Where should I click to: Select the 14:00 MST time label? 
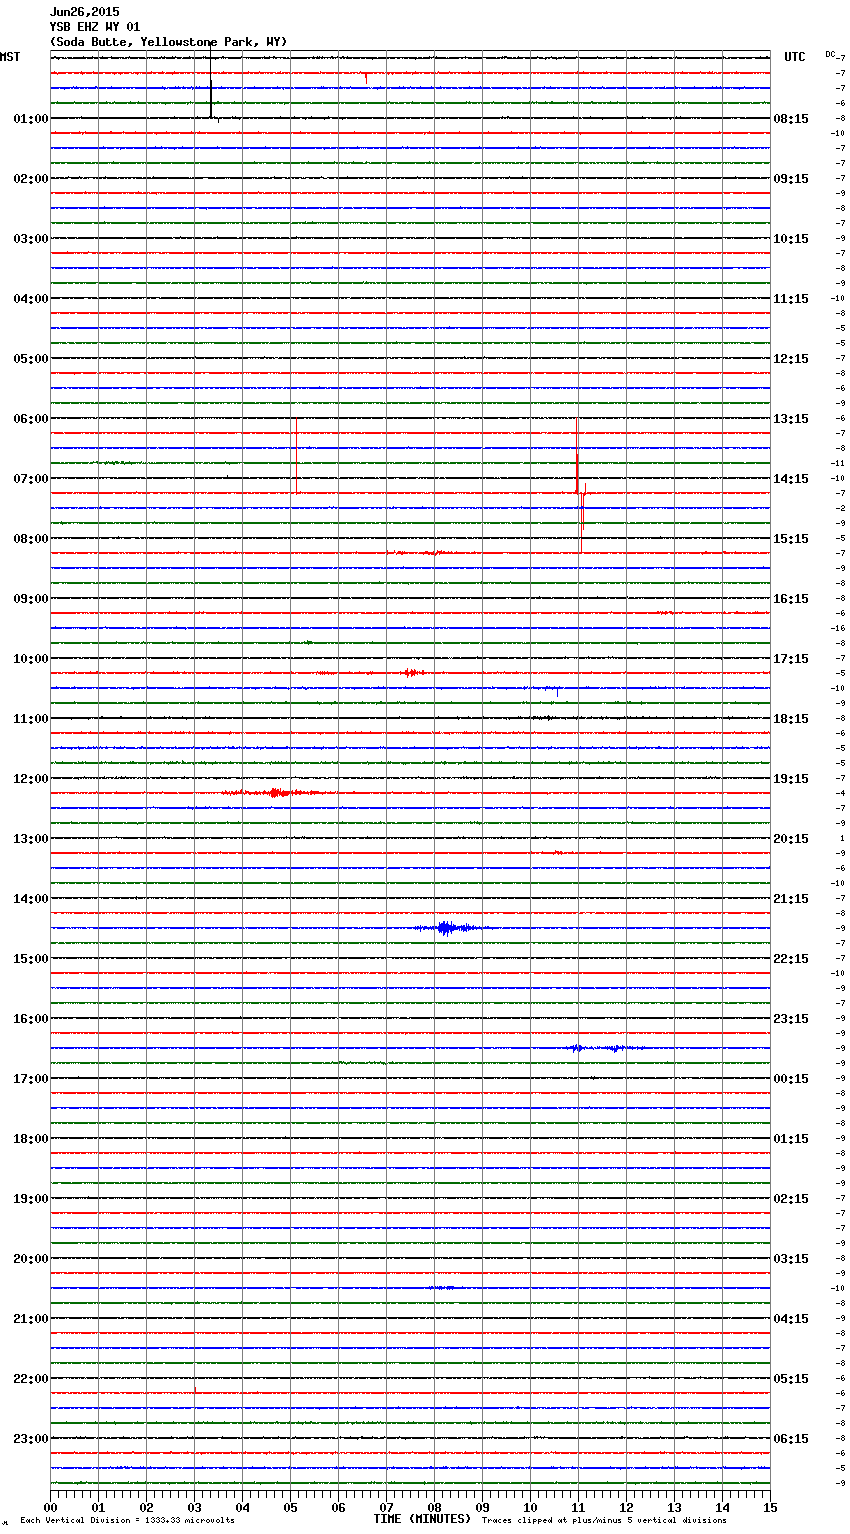tap(31, 899)
